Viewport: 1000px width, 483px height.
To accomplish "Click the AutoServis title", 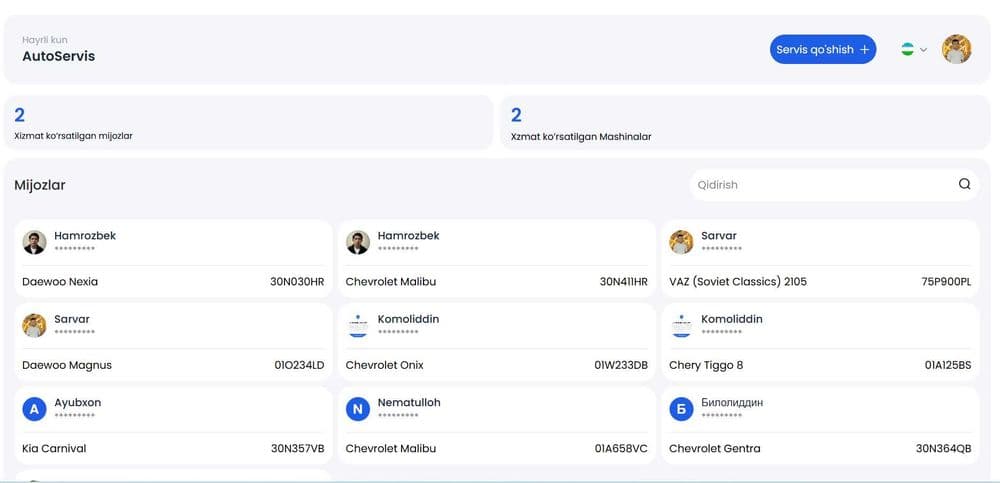I will tap(59, 56).
